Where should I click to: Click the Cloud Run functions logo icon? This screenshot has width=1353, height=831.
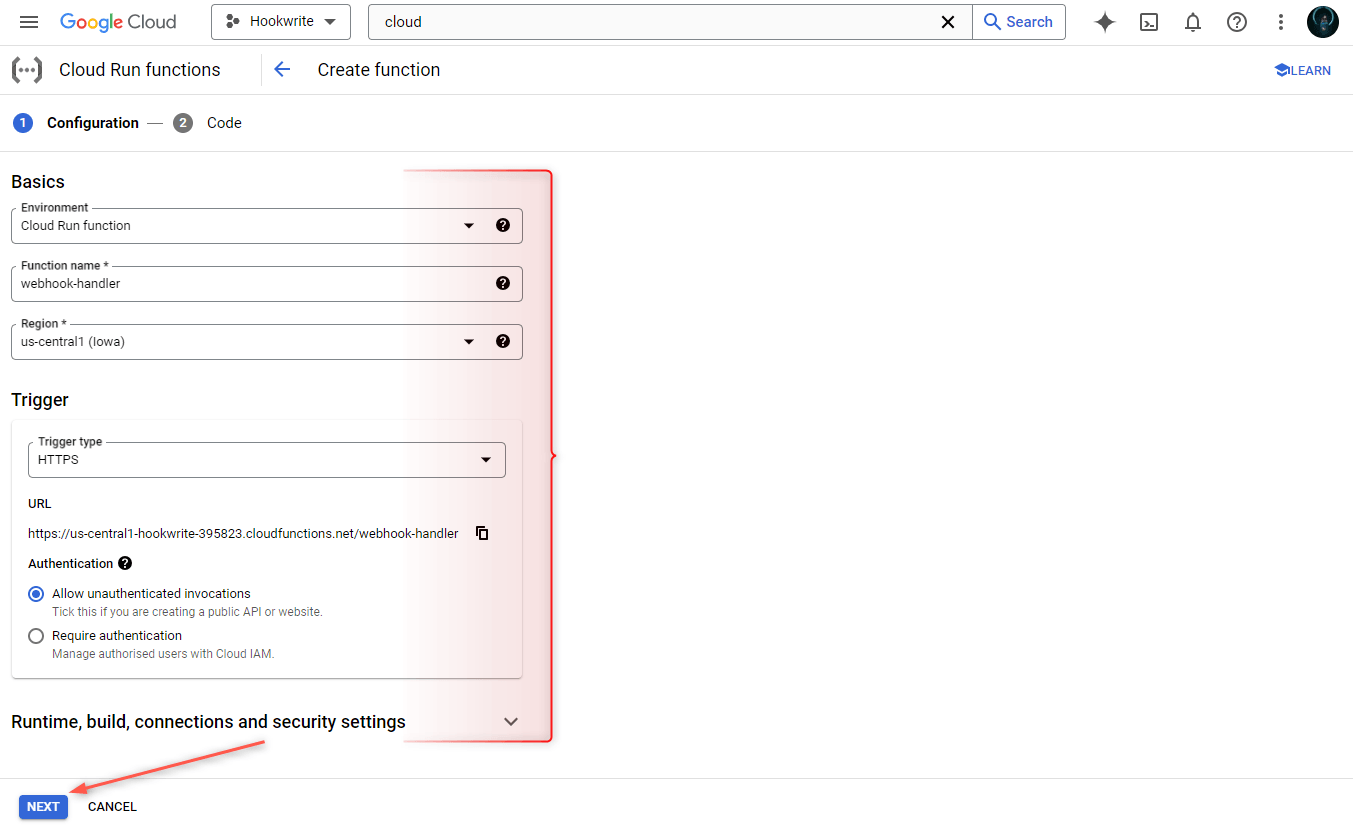click(26, 69)
